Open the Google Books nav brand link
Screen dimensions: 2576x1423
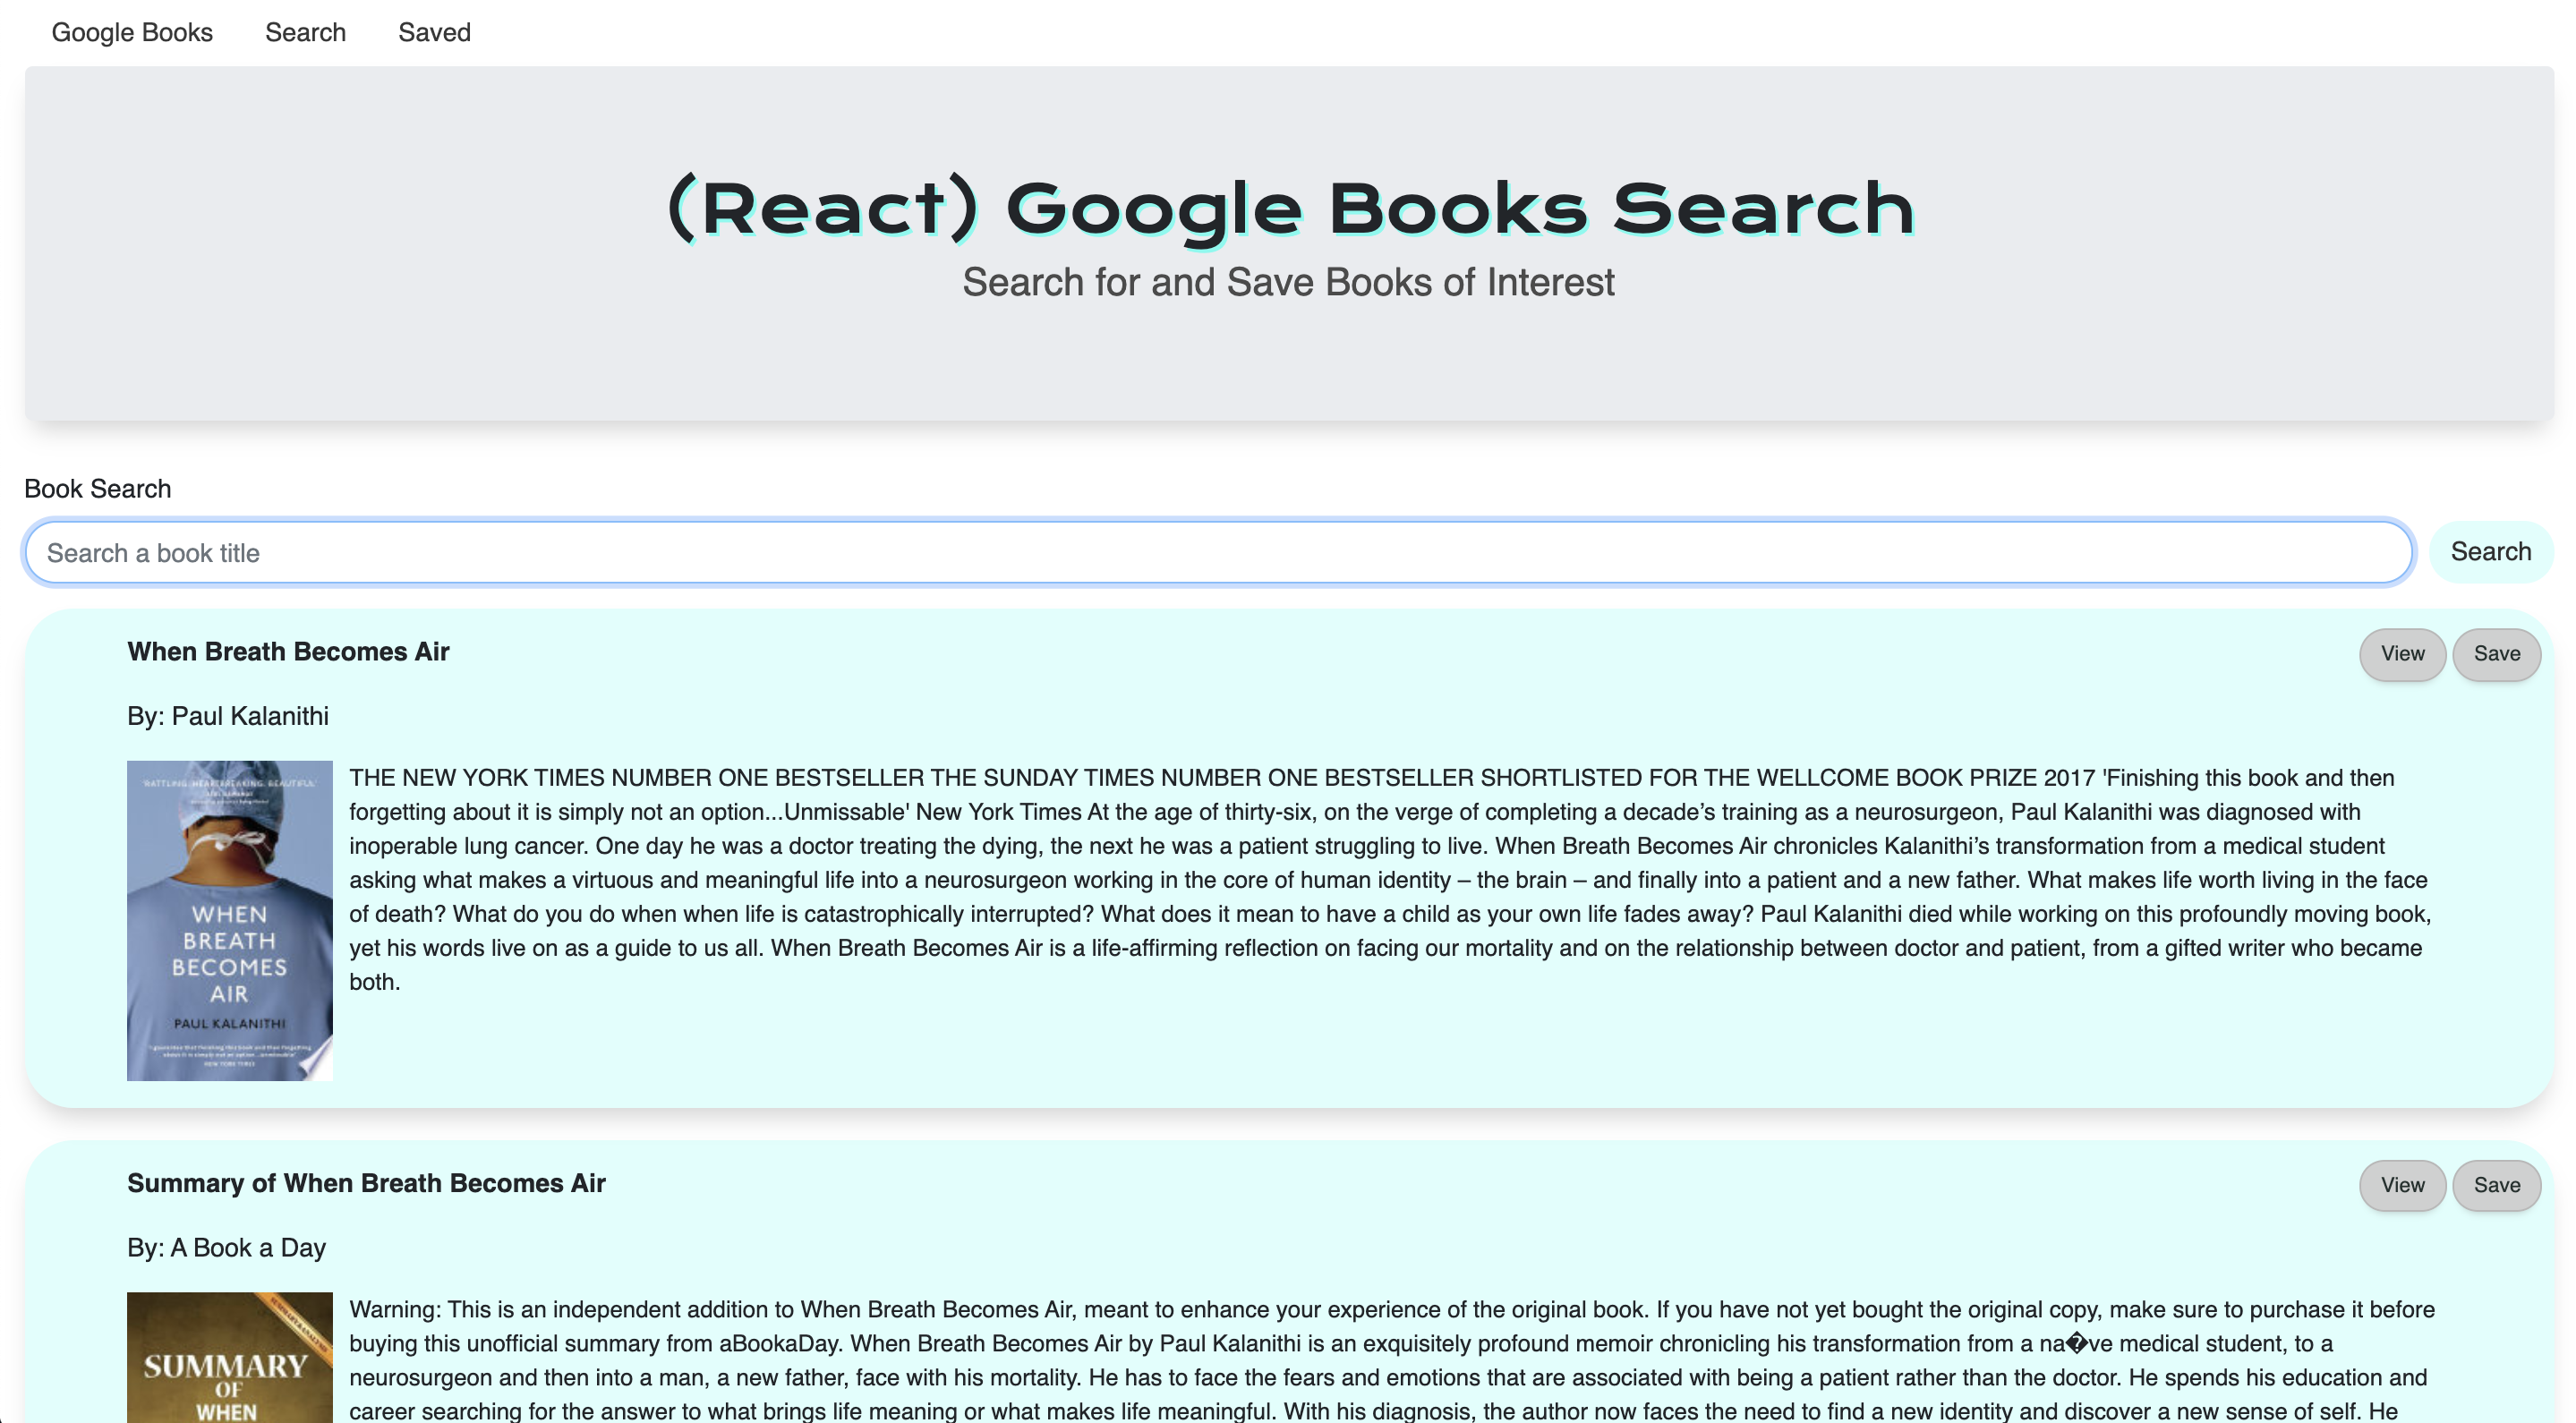pos(132,32)
